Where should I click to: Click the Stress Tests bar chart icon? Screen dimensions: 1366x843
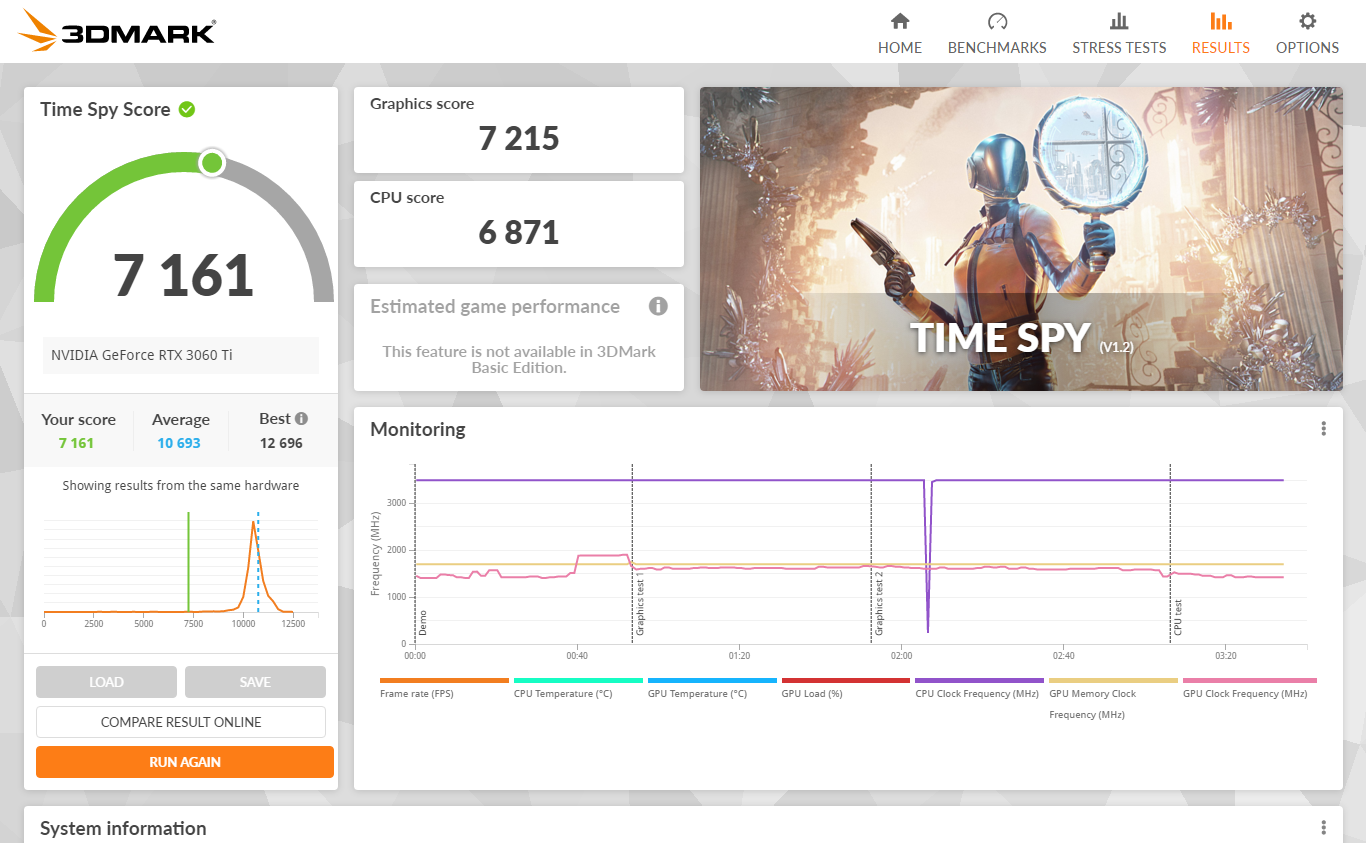point(1119,21)
